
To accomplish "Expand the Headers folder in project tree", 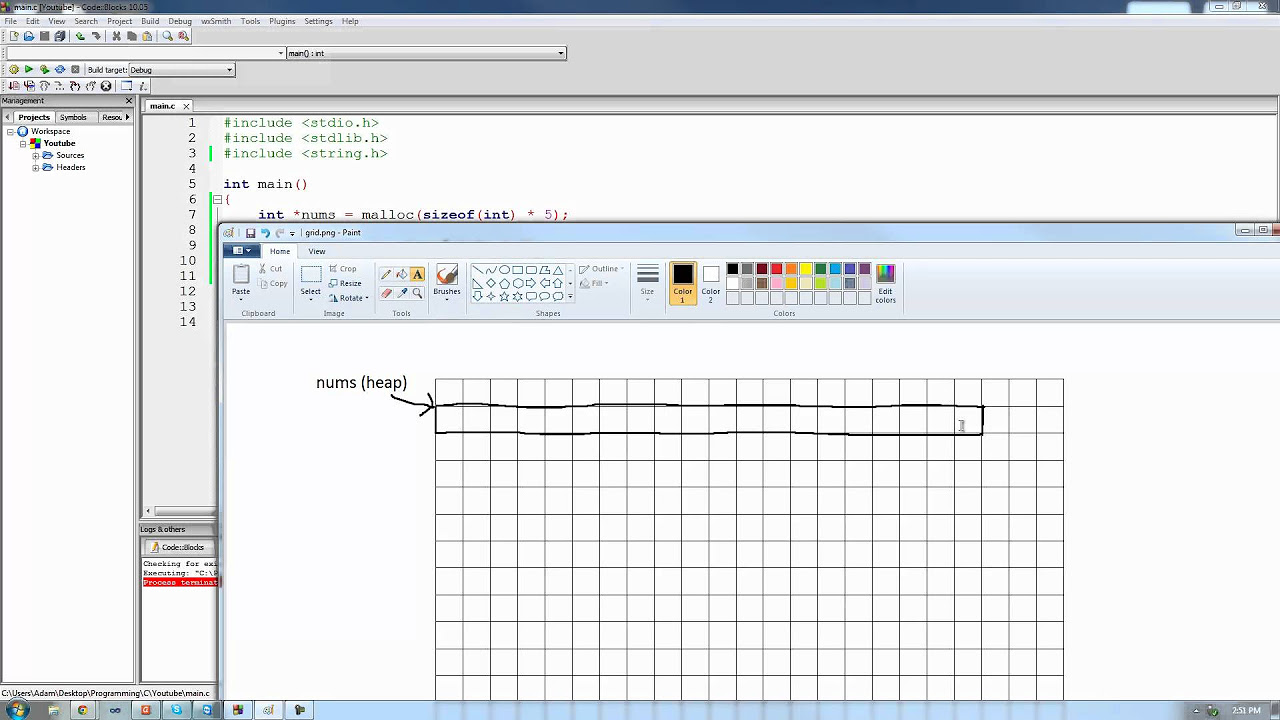I will point(36,167).
